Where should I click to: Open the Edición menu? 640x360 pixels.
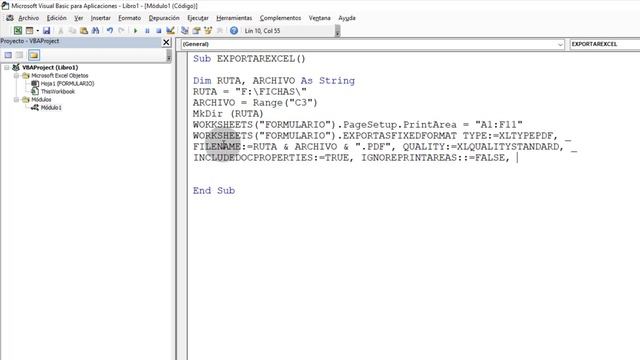56,18
